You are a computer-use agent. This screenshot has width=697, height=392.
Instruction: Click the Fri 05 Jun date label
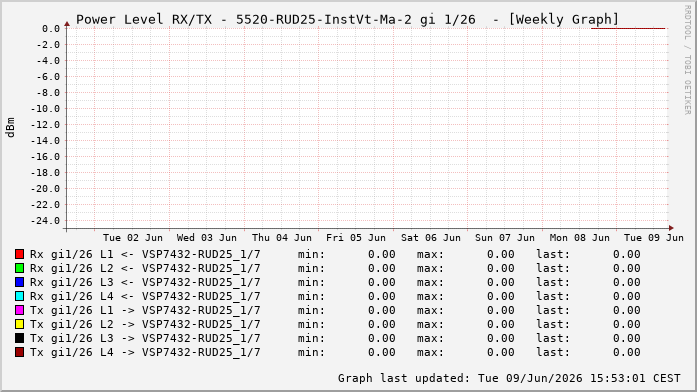[x=356, y=238]
